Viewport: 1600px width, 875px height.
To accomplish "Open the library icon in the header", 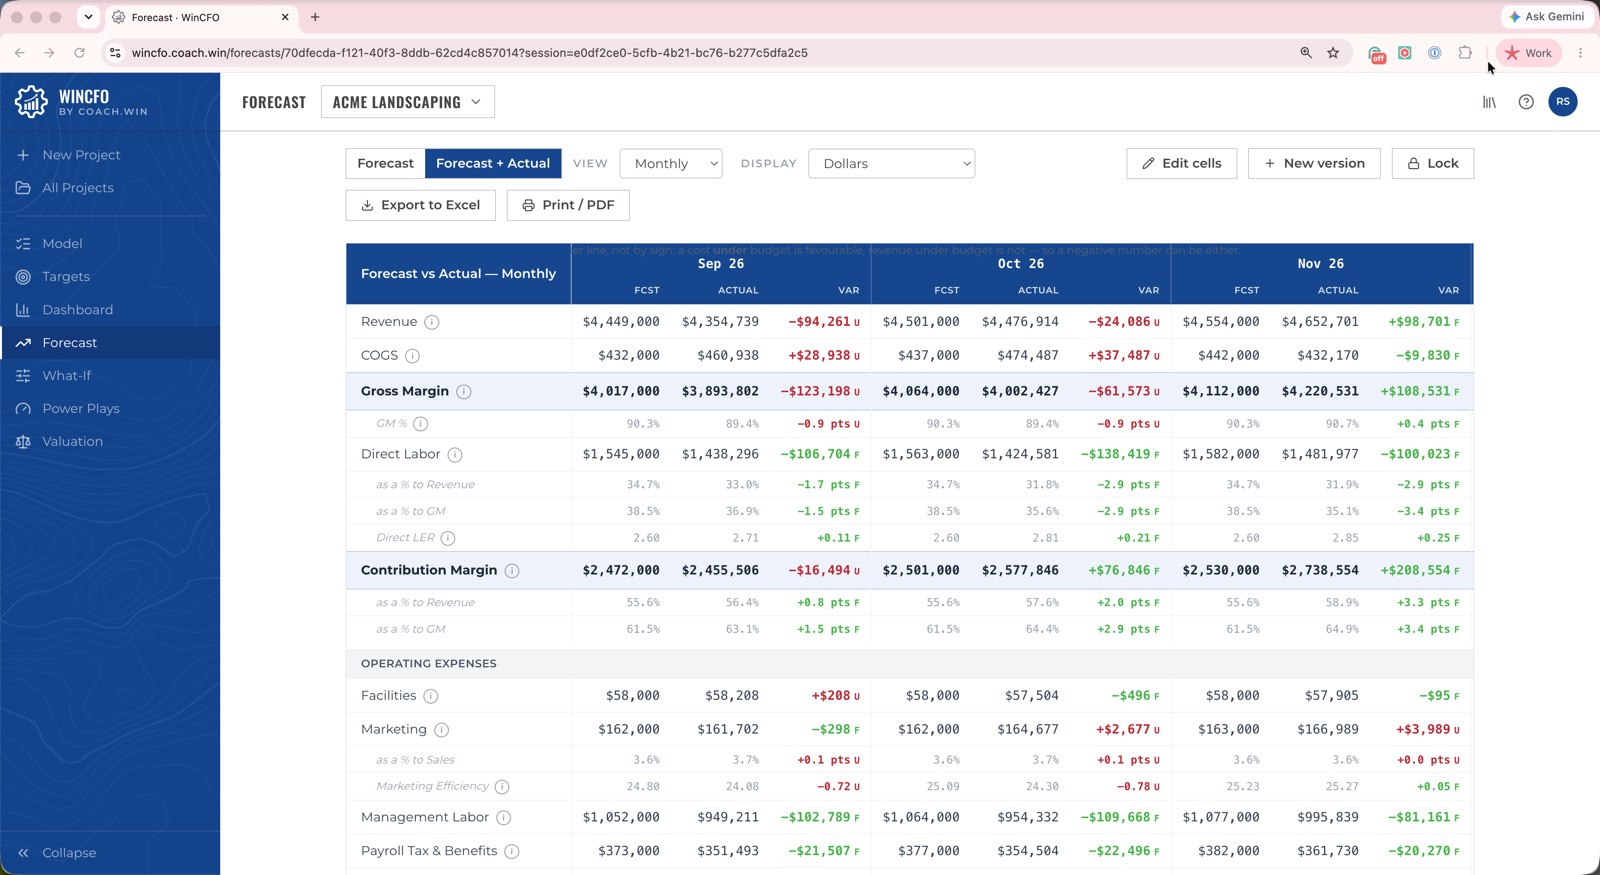I will (1489, 102).
